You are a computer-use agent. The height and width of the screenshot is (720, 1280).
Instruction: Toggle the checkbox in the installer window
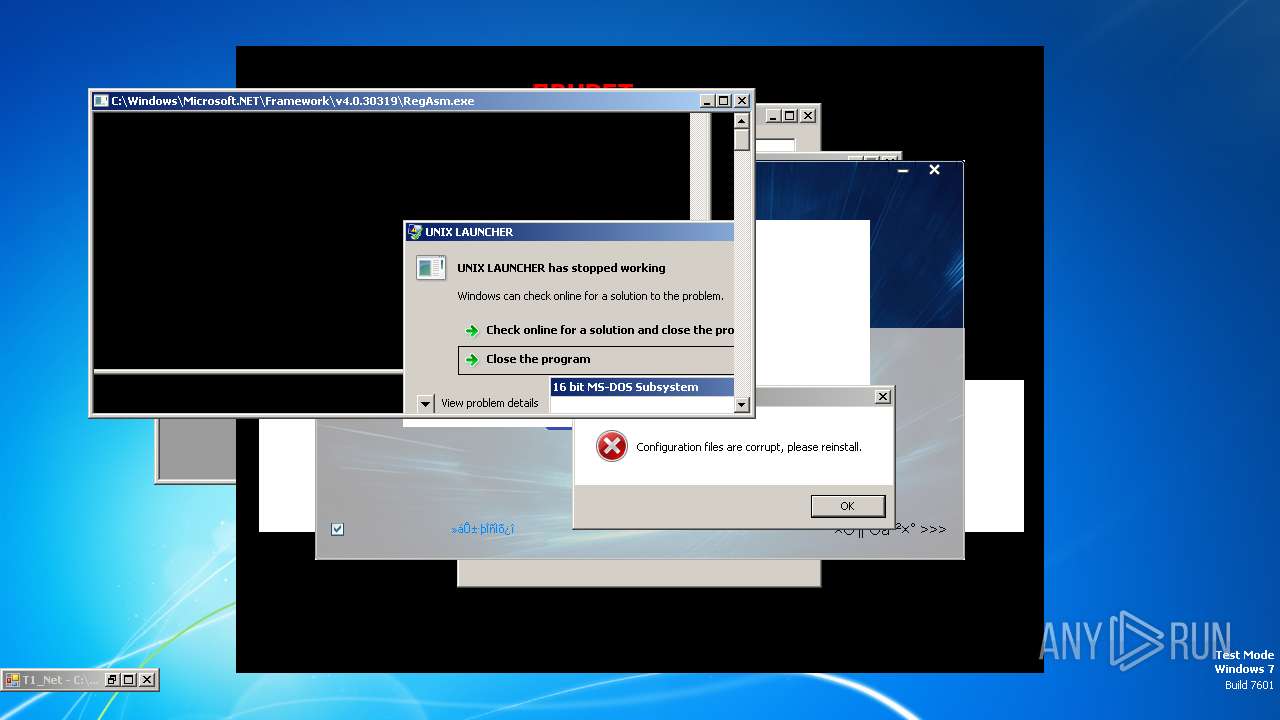point(337,529)
